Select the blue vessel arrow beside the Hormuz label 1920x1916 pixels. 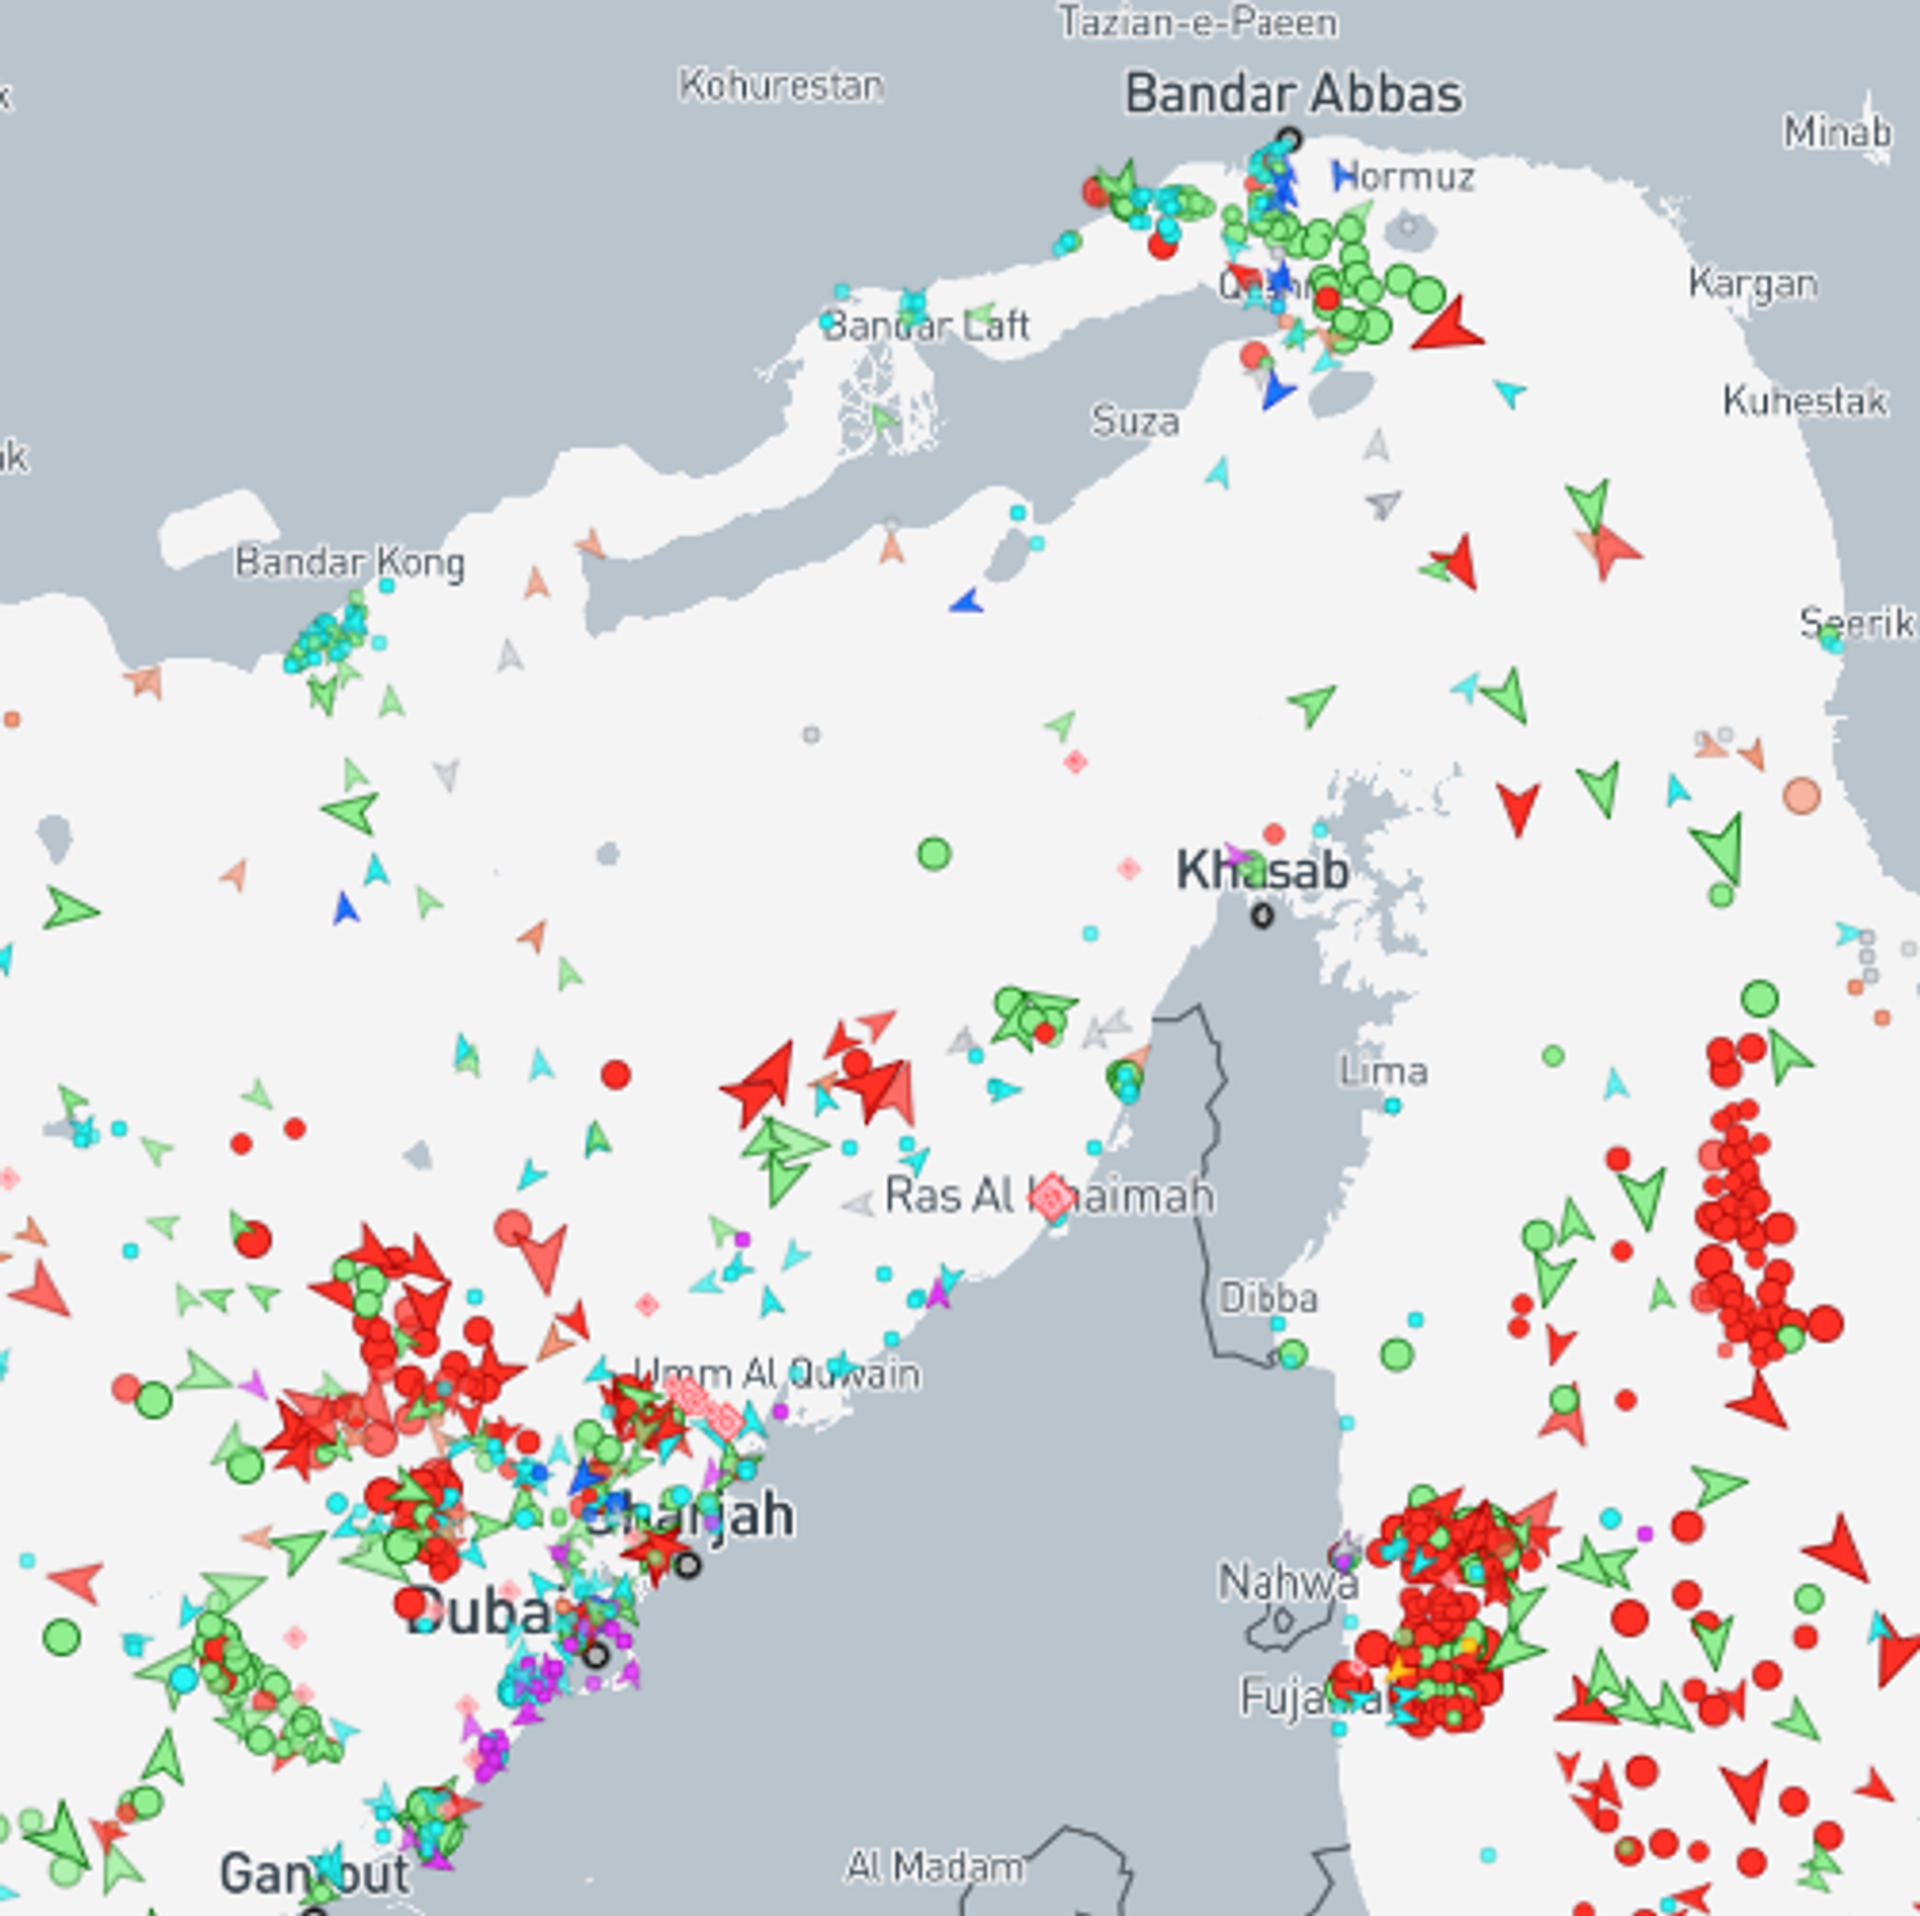1341,177
